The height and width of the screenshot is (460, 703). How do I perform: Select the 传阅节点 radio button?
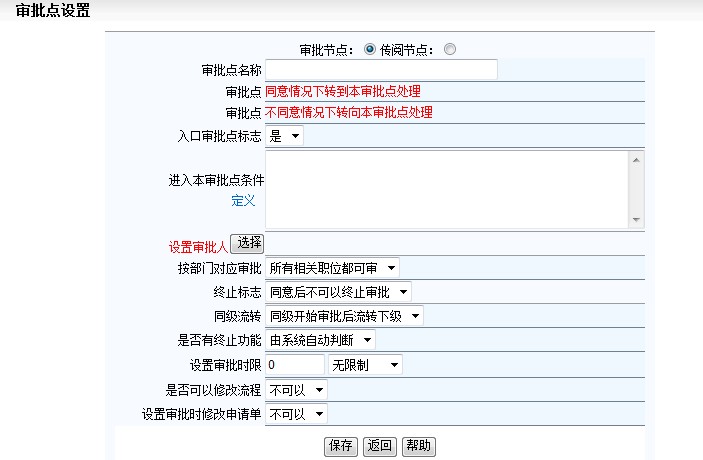[449, 49]
